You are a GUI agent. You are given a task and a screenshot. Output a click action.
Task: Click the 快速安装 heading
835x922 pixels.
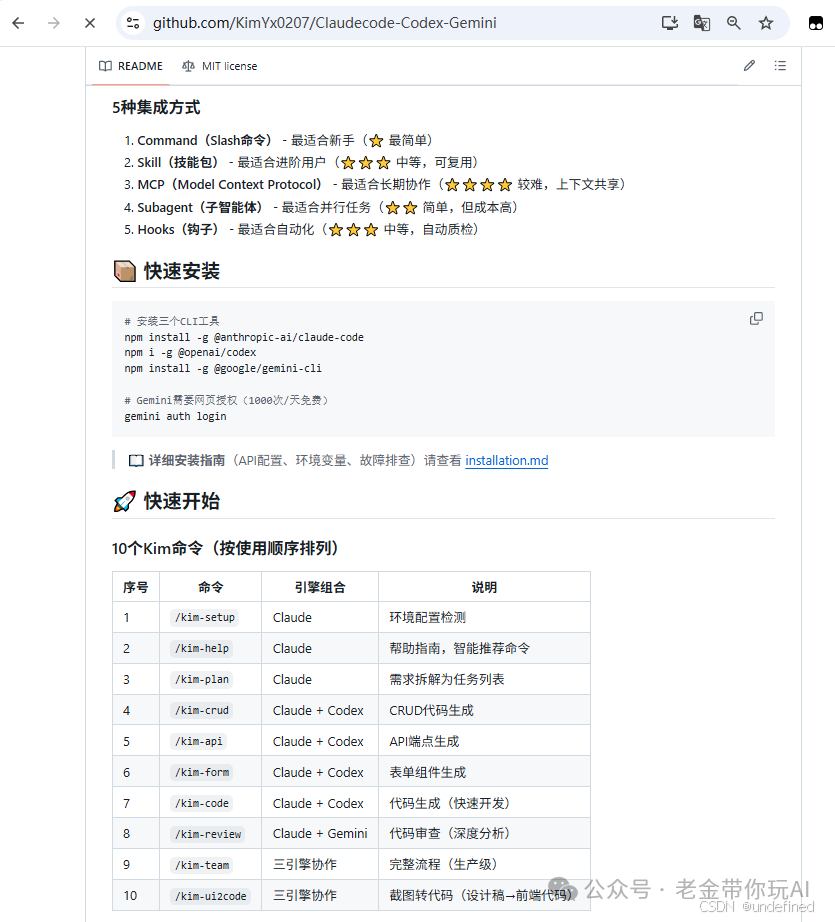[x=166, y=271]
